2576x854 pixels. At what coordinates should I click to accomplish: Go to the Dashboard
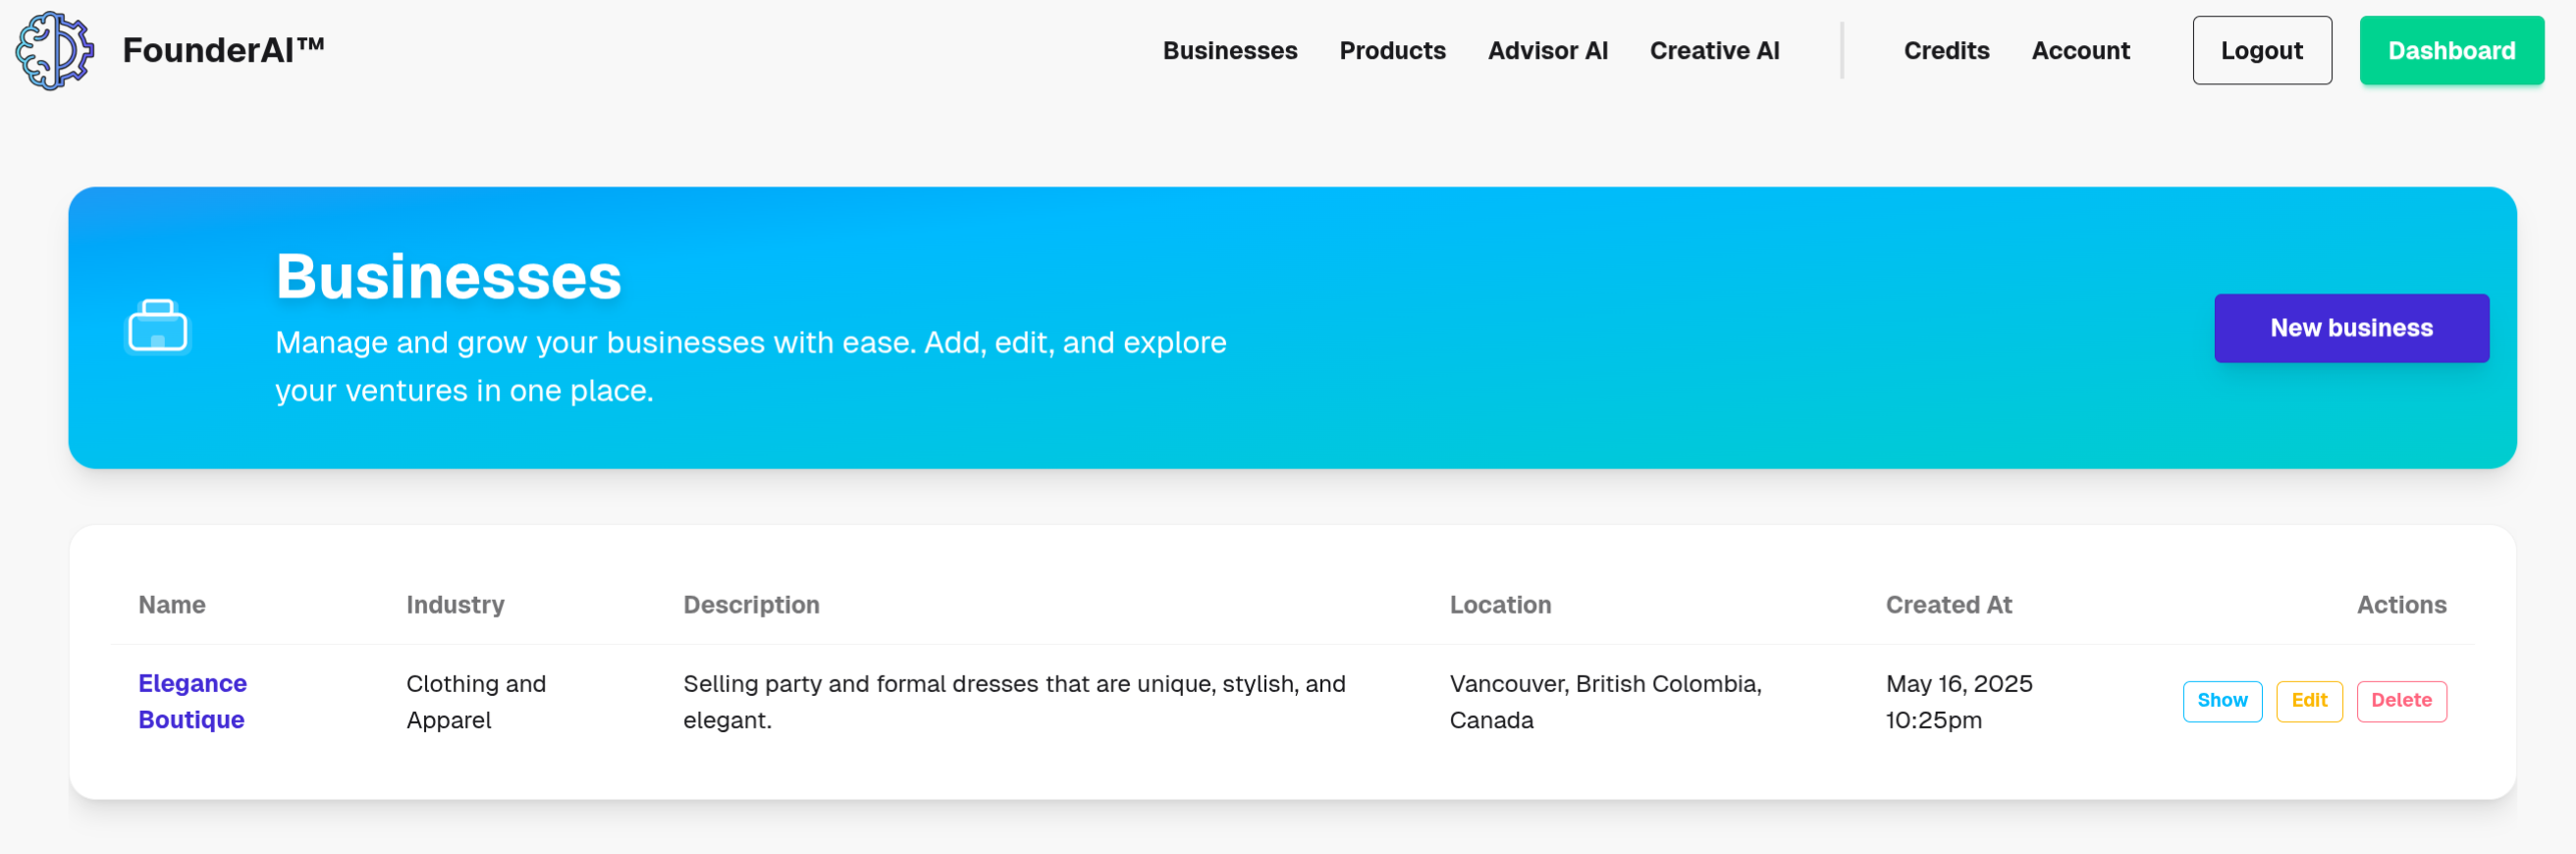tap(2451, 50)
